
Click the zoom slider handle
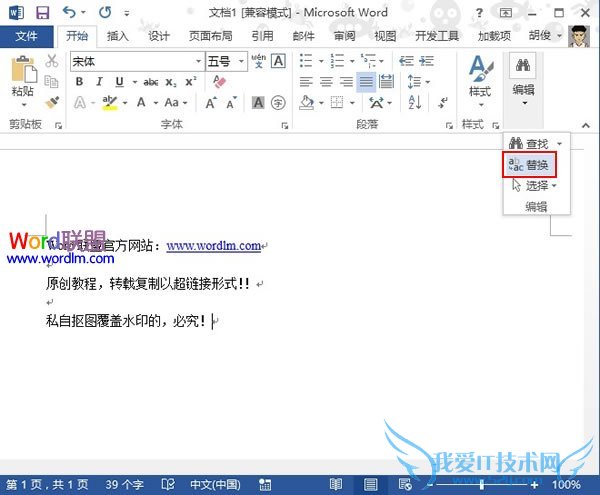(482, 485)
